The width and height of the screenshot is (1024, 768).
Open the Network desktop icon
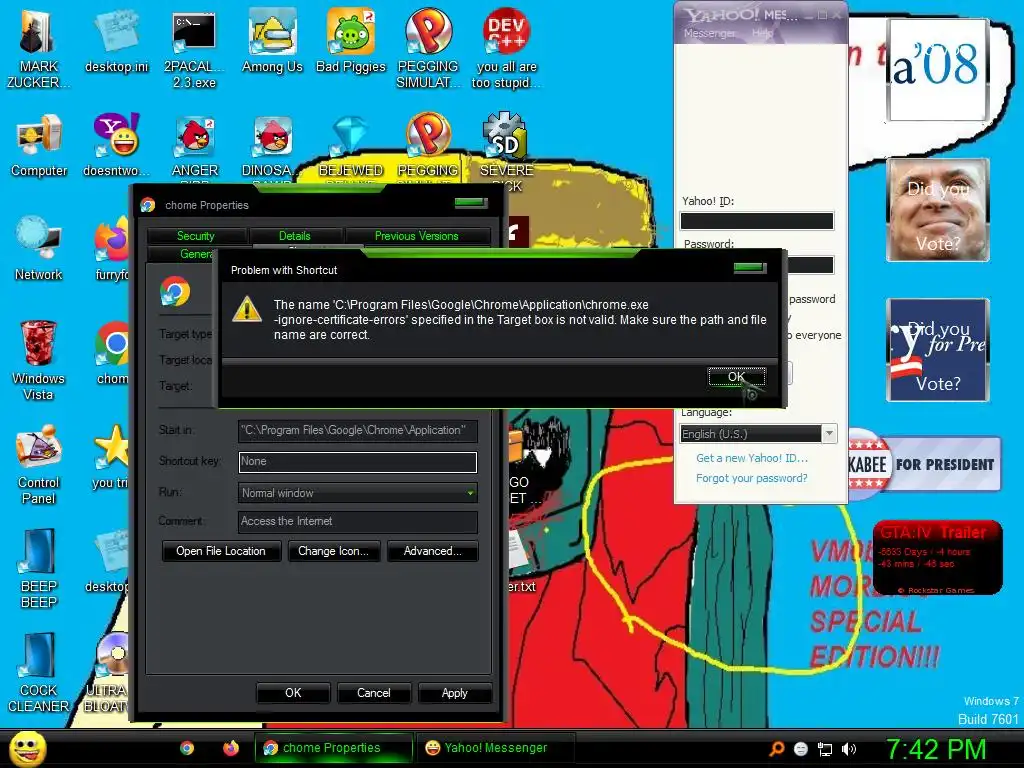click(x=39, y=248)
